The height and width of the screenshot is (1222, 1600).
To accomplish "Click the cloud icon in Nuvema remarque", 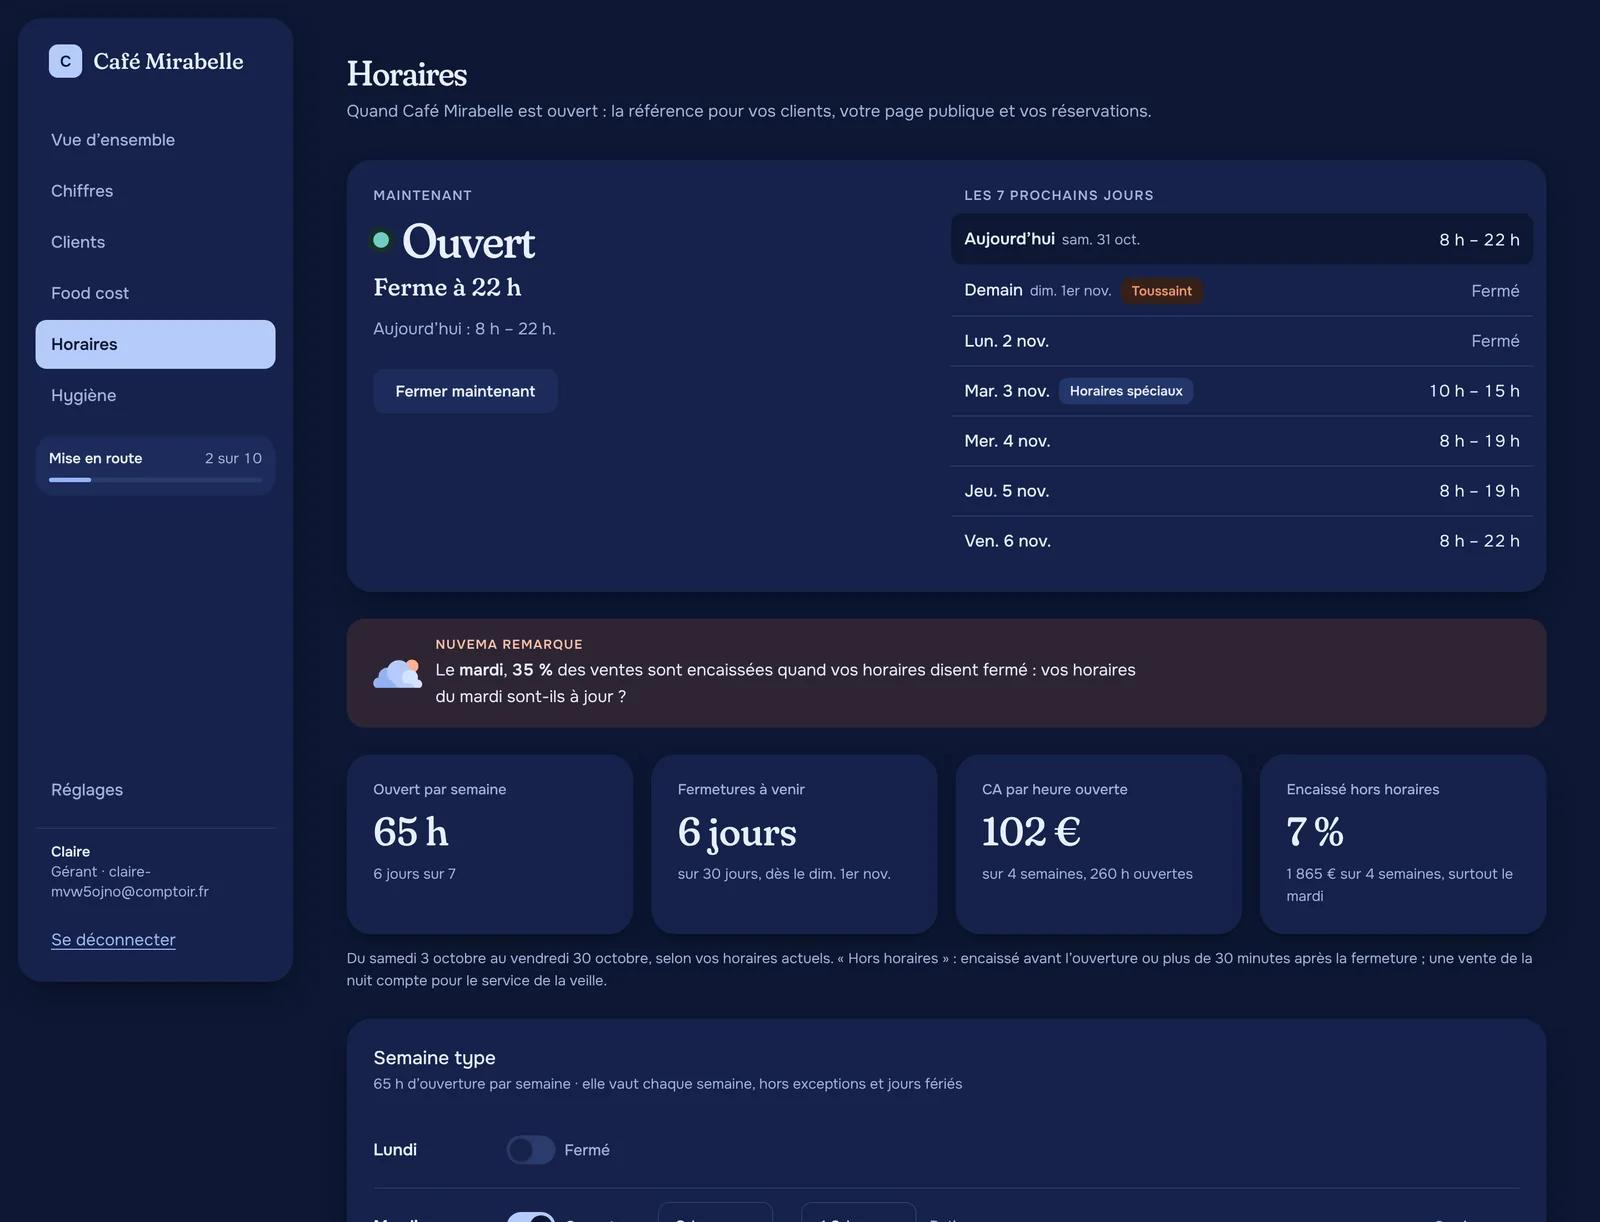I will point(398,673).
